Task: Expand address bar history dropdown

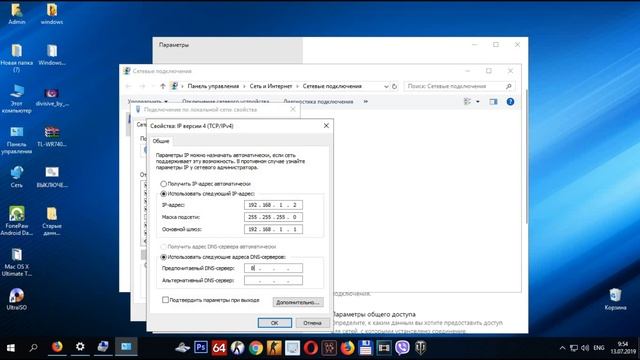Action: pyautogui.click(x=386, y=87)
